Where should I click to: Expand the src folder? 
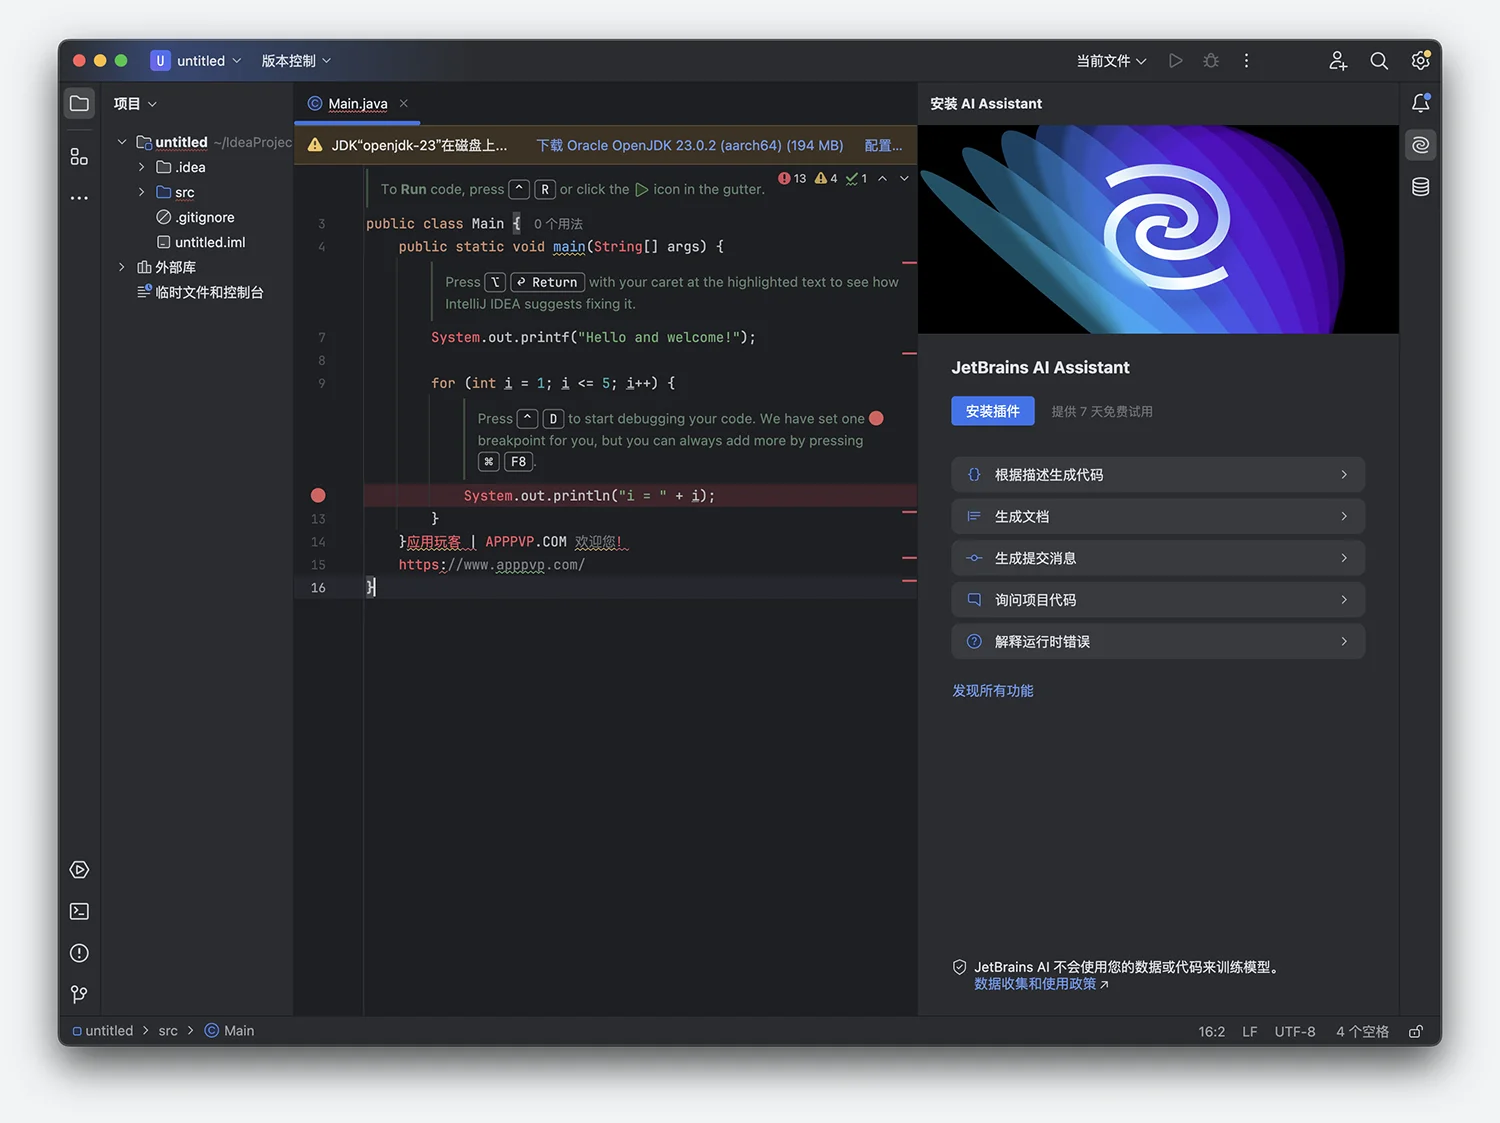click(x=142, y=192)
